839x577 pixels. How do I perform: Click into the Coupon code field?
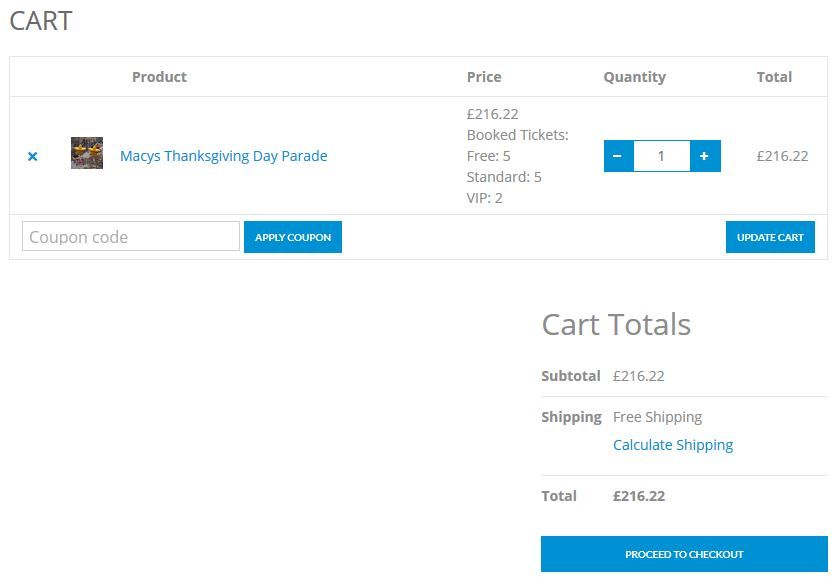click(x=130, y=237)
